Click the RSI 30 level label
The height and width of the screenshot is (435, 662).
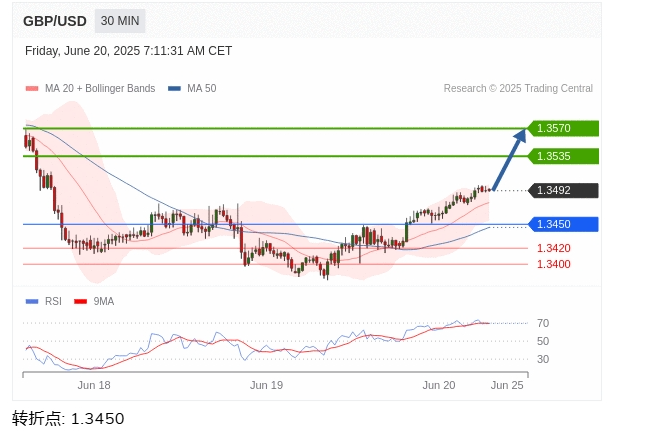pos(543,359)
